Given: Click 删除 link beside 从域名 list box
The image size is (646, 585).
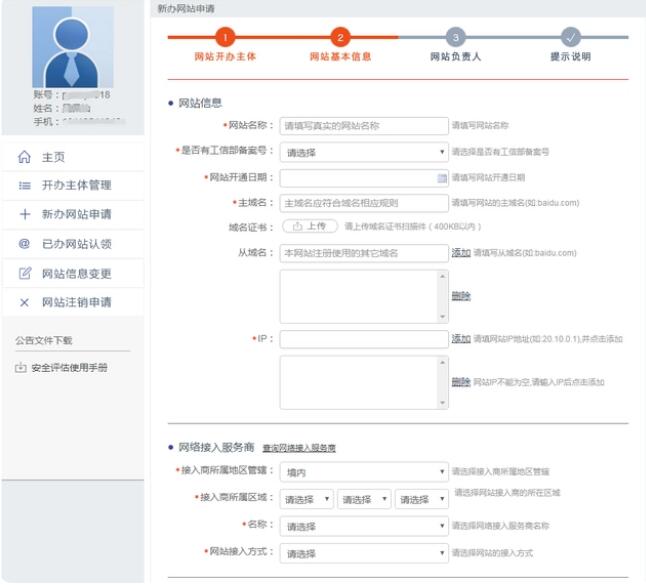Looking at the screenshot, I should coord(461,296).
